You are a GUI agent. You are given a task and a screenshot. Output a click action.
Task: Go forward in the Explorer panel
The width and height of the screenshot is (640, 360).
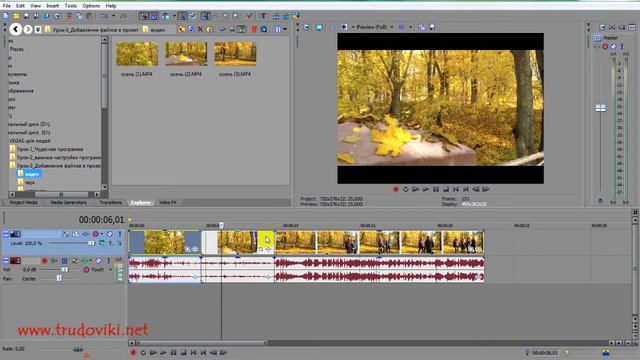coord(28,29)
